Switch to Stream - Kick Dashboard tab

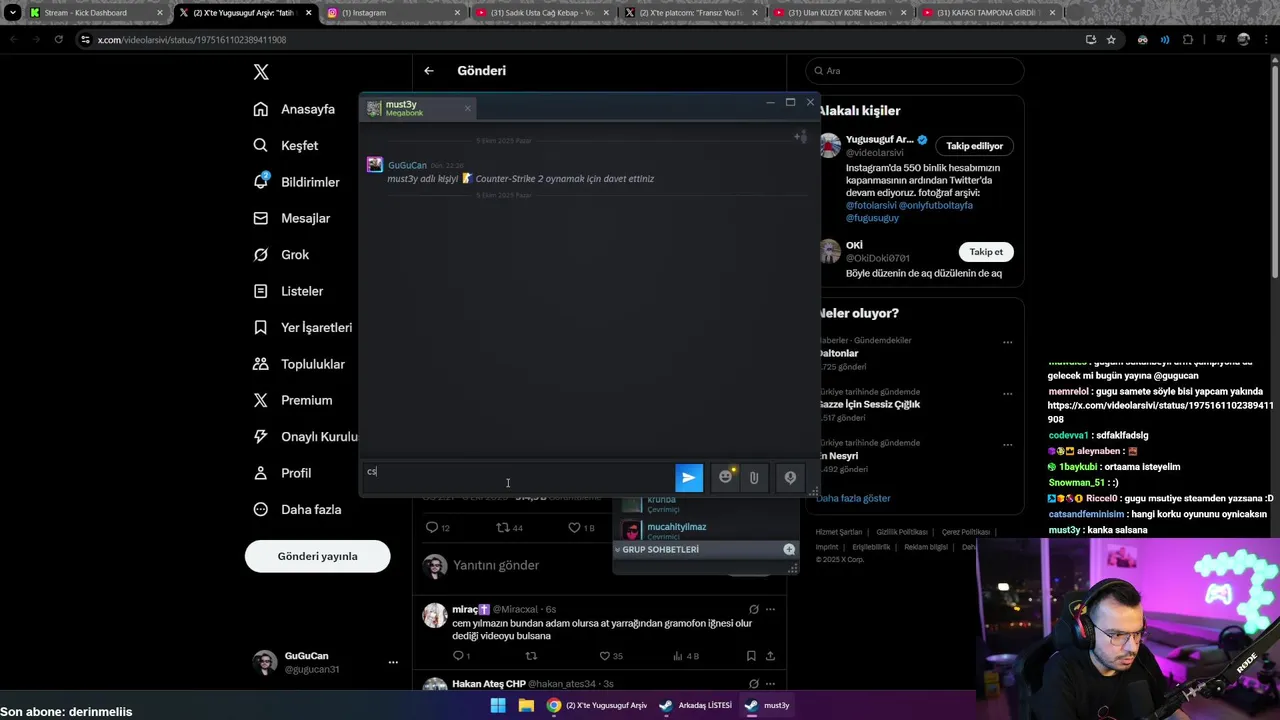click(x=95, y=13)
